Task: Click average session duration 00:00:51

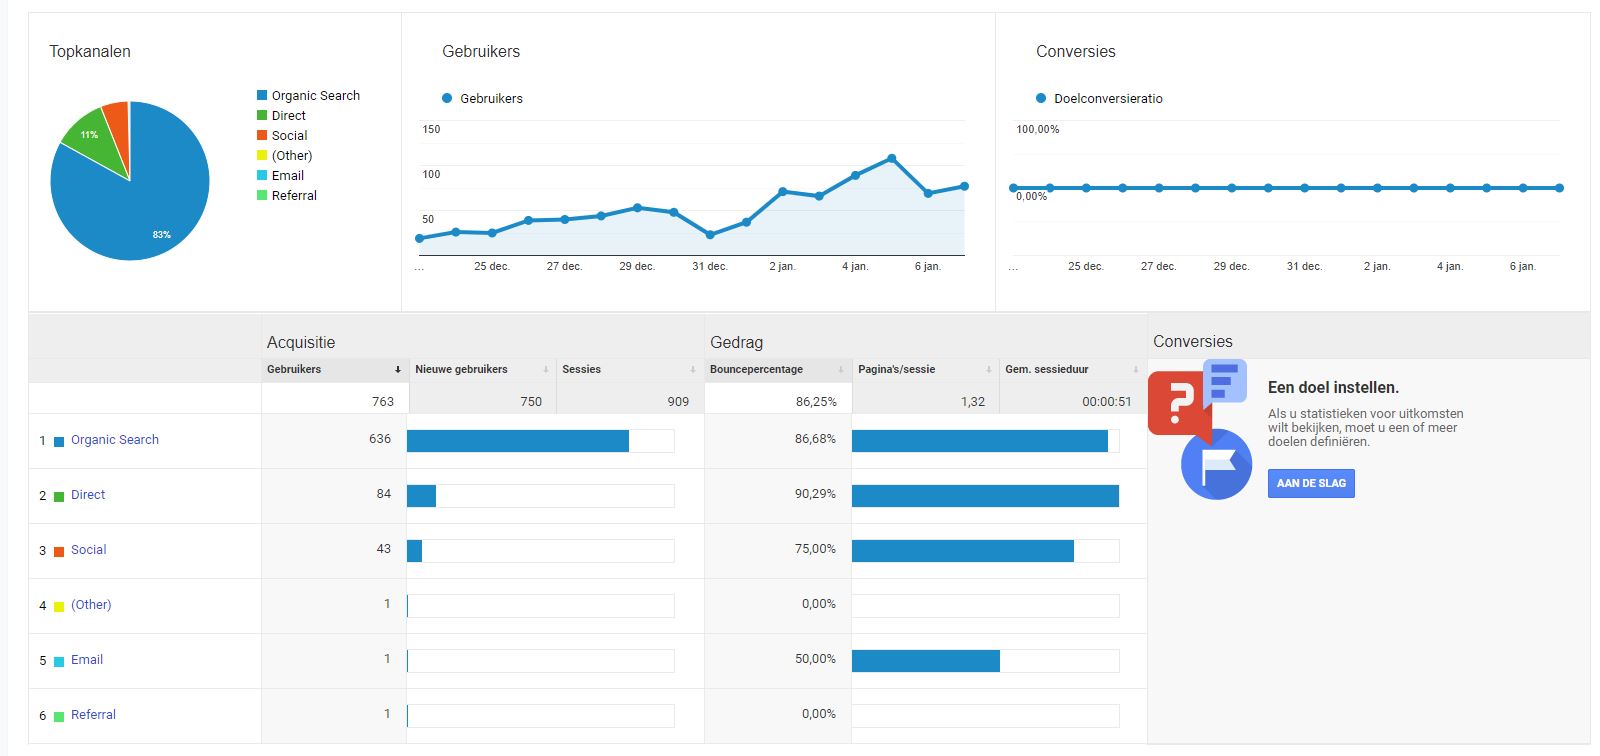Action: click(x=1107, y=402)
